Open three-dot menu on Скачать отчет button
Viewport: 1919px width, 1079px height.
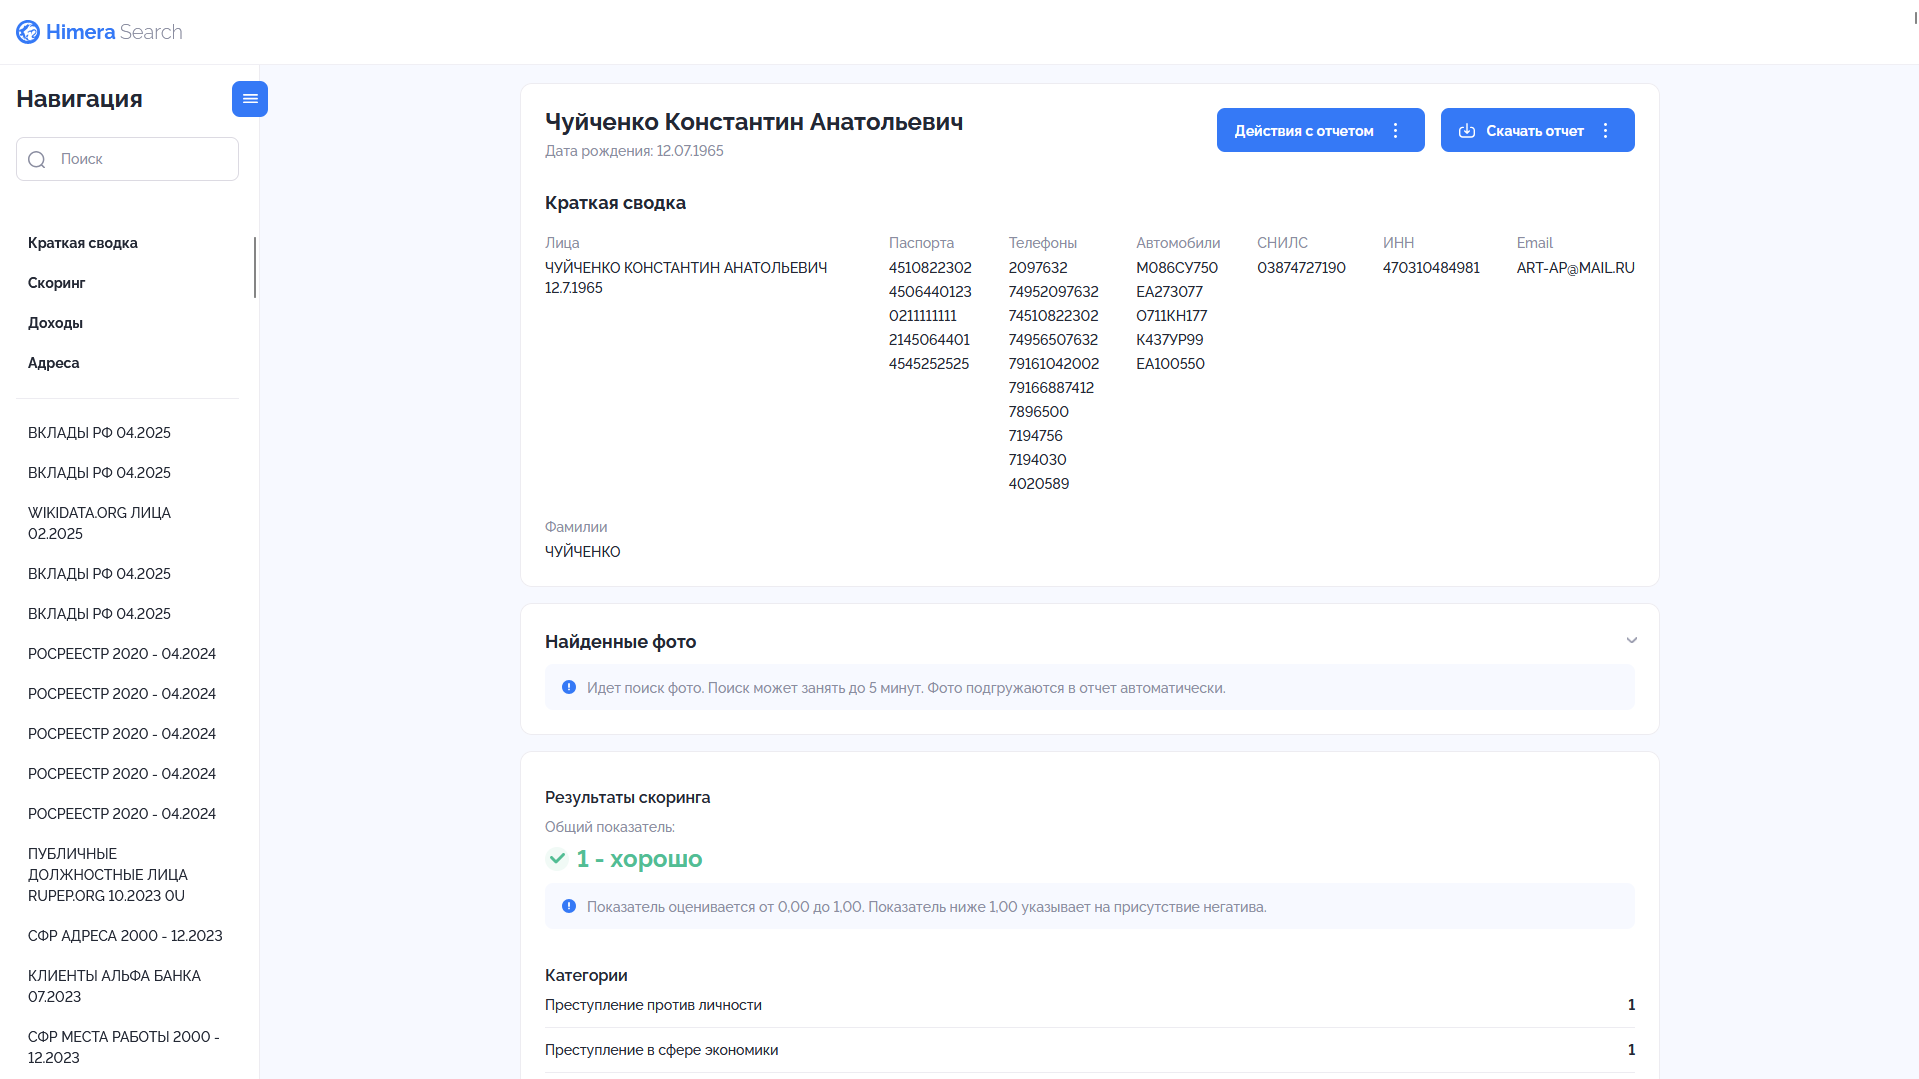[x=1606, y=131]
